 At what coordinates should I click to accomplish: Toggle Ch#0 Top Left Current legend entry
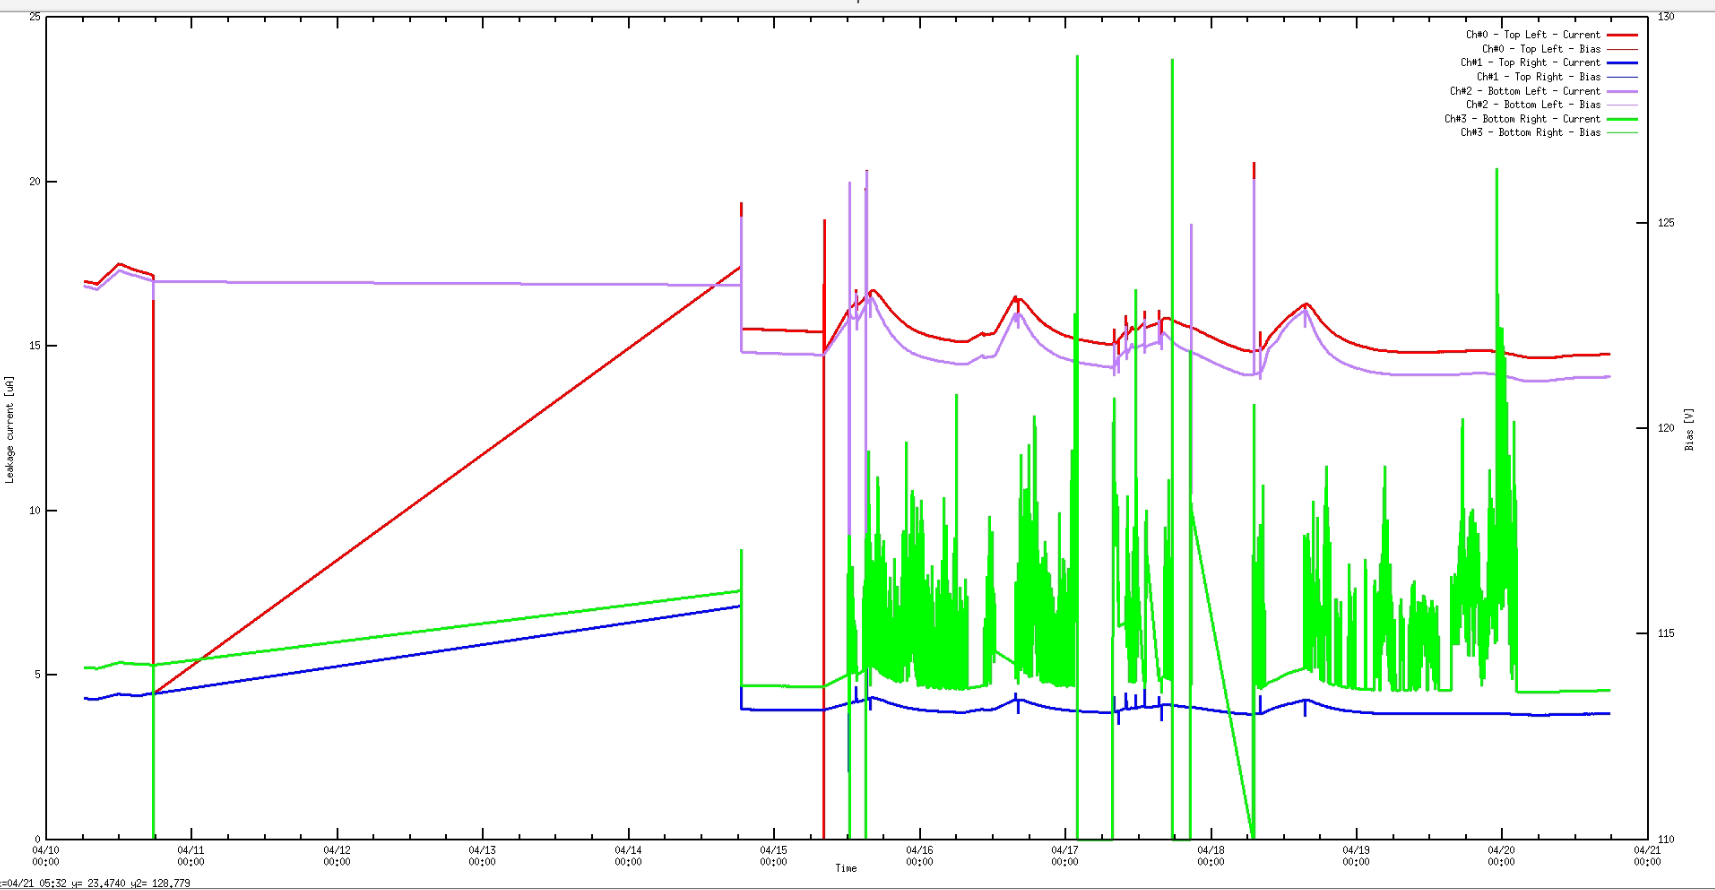pyautogui.click(x=1532, y=35)
